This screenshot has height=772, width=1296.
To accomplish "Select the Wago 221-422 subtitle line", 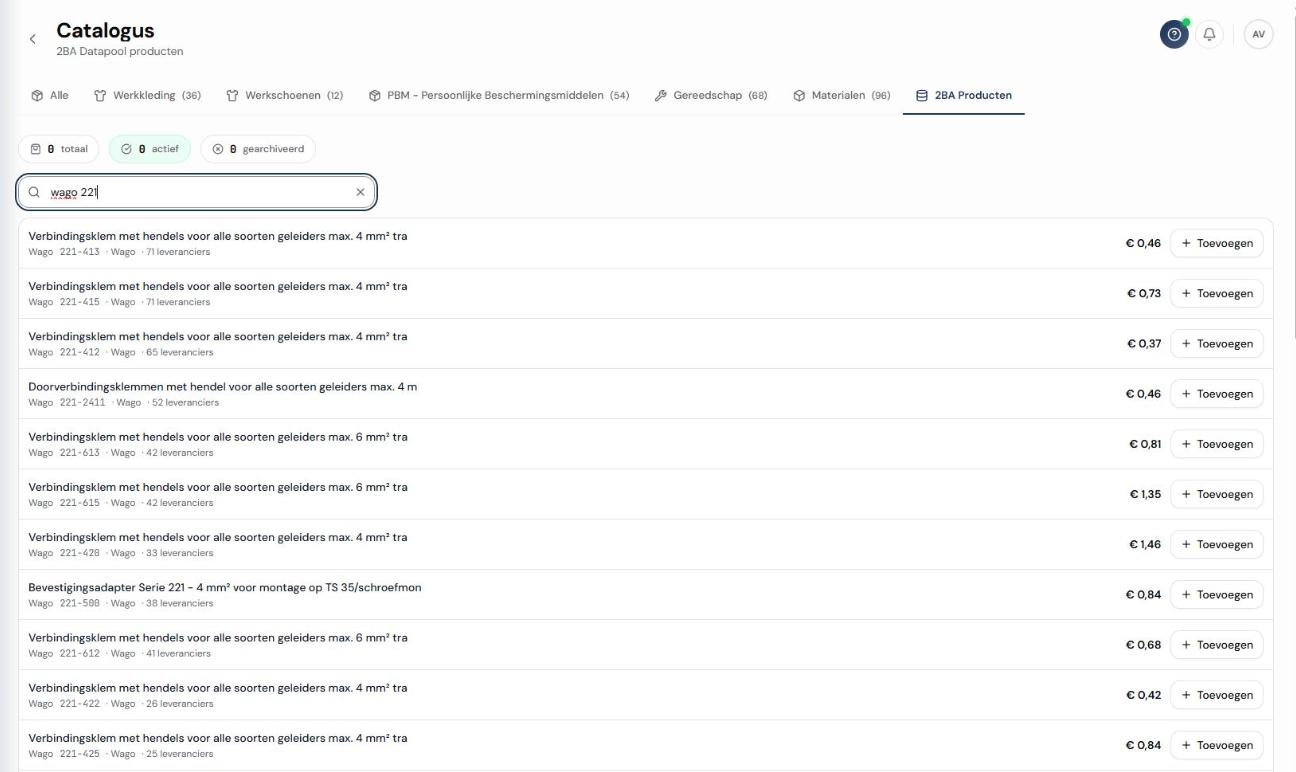I will point(120,704).
